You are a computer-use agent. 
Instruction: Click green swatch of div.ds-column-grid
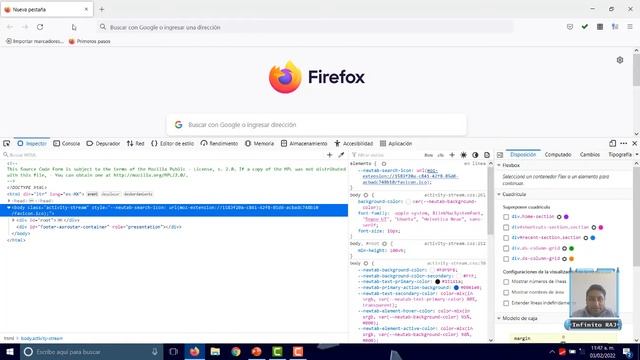tap(571, 249)
